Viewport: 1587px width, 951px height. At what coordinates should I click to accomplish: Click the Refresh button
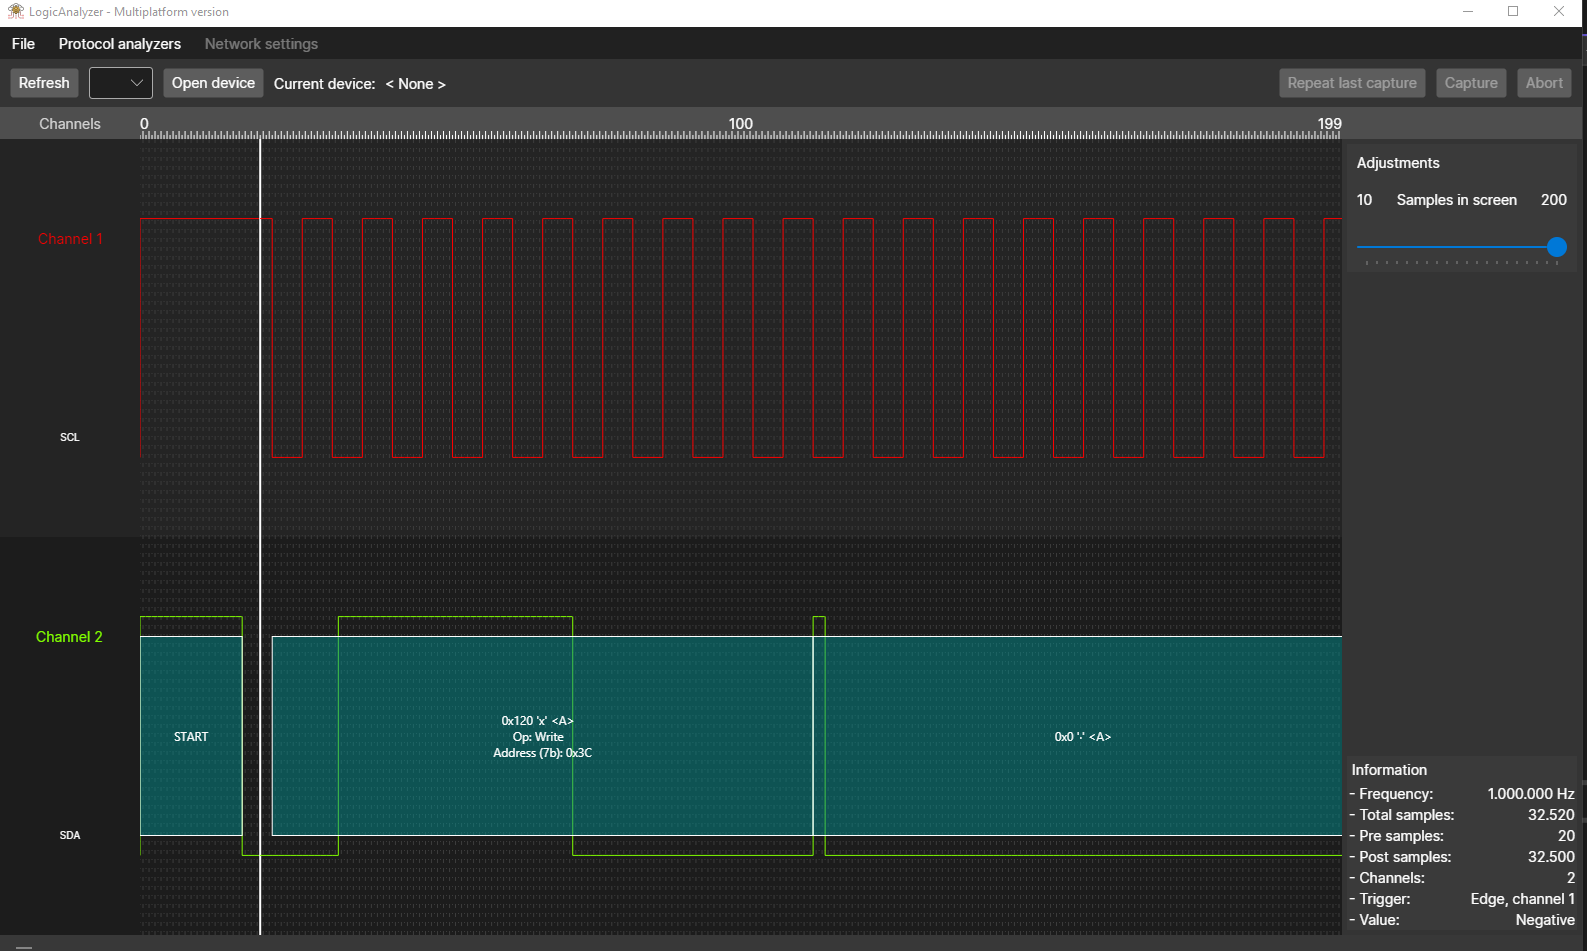coord(44,83)
